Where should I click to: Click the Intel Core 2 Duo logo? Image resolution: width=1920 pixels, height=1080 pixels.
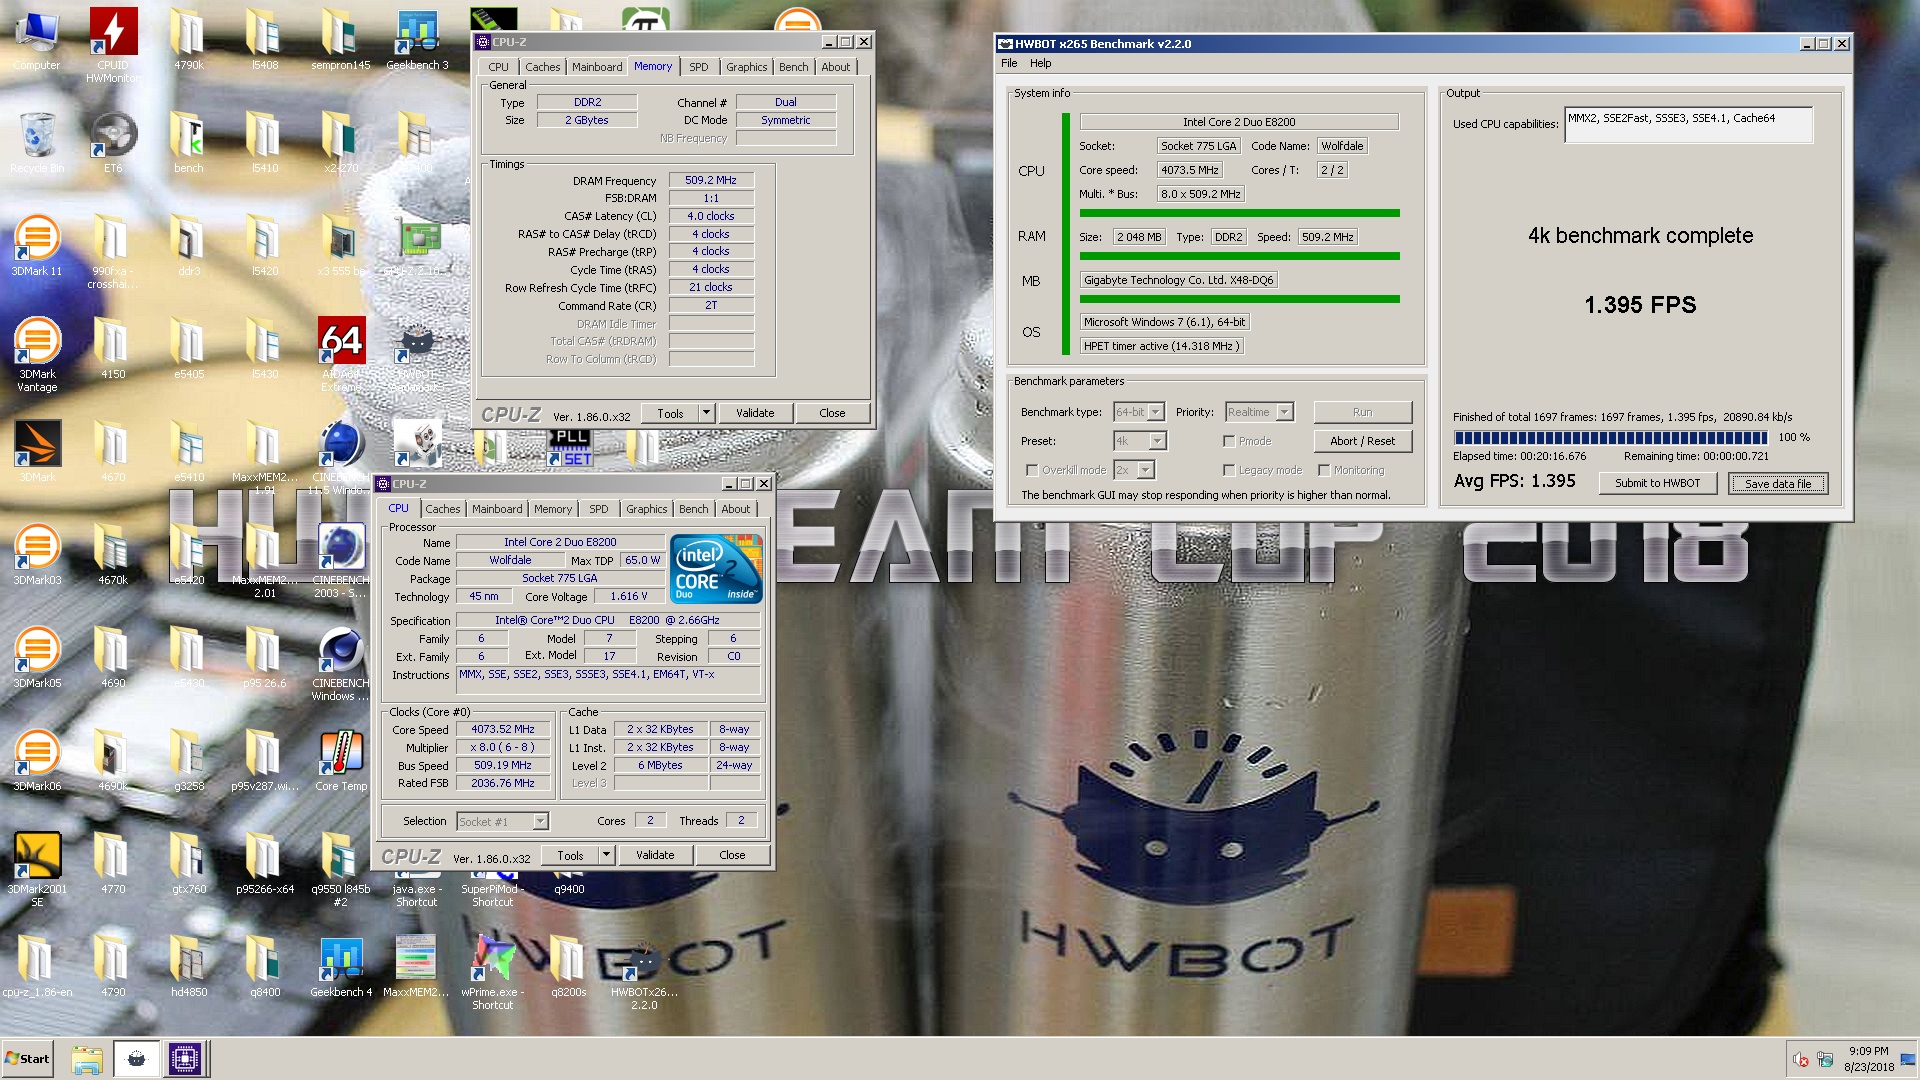[x=717, y=569]
